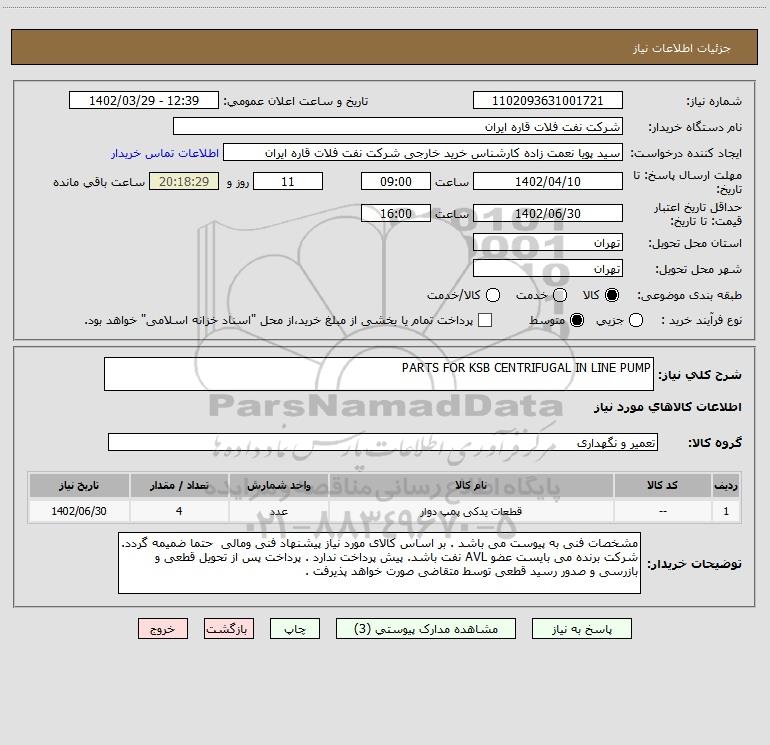Click the response deadline date 1402/04/10
770x745 pixels.
[548, 182]
